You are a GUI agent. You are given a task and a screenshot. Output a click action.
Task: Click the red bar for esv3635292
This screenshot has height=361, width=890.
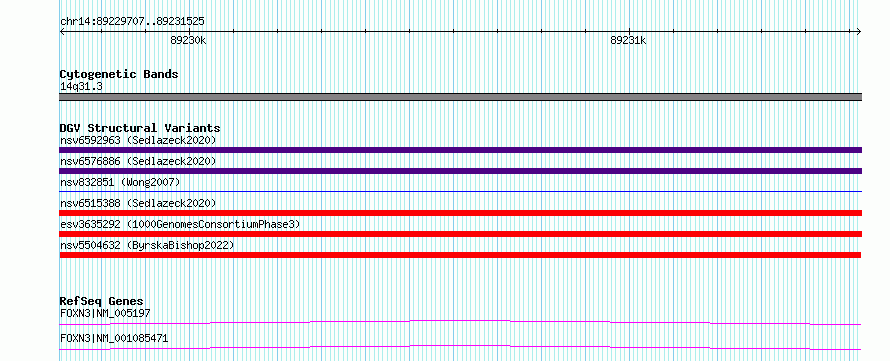coord(460,234)
